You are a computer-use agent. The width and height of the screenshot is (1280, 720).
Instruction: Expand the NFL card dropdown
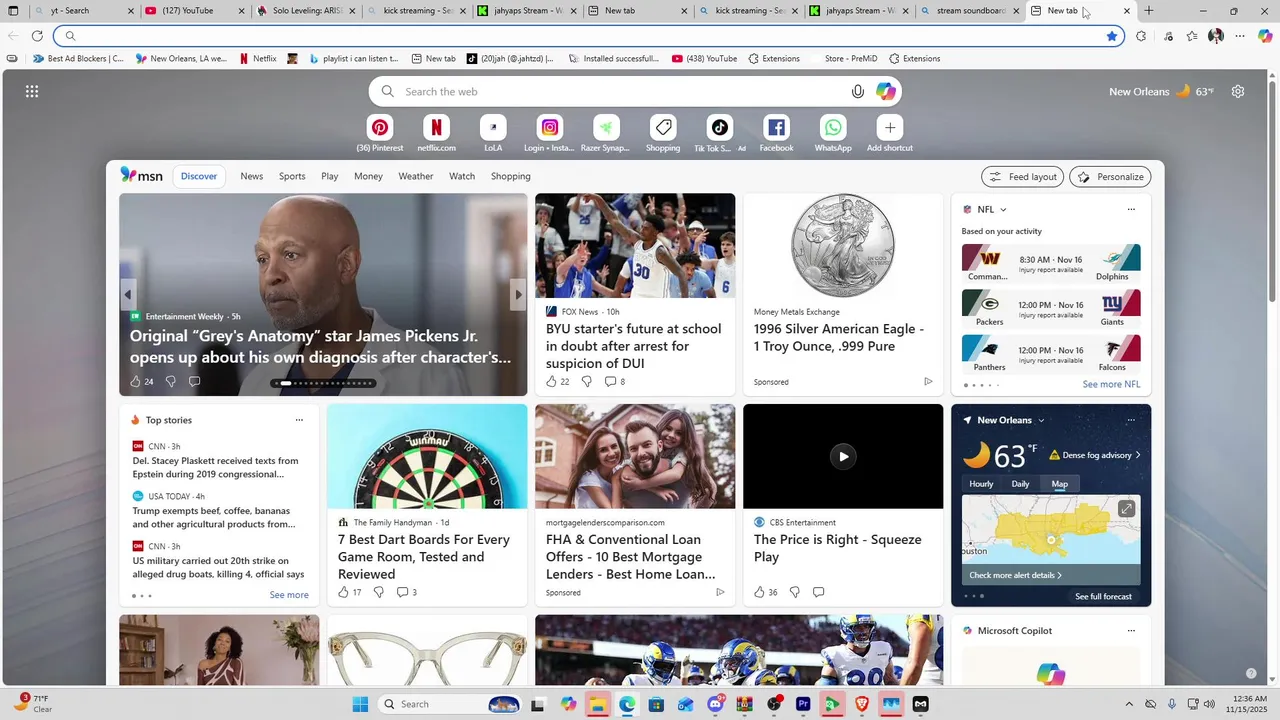point(1003,210)
